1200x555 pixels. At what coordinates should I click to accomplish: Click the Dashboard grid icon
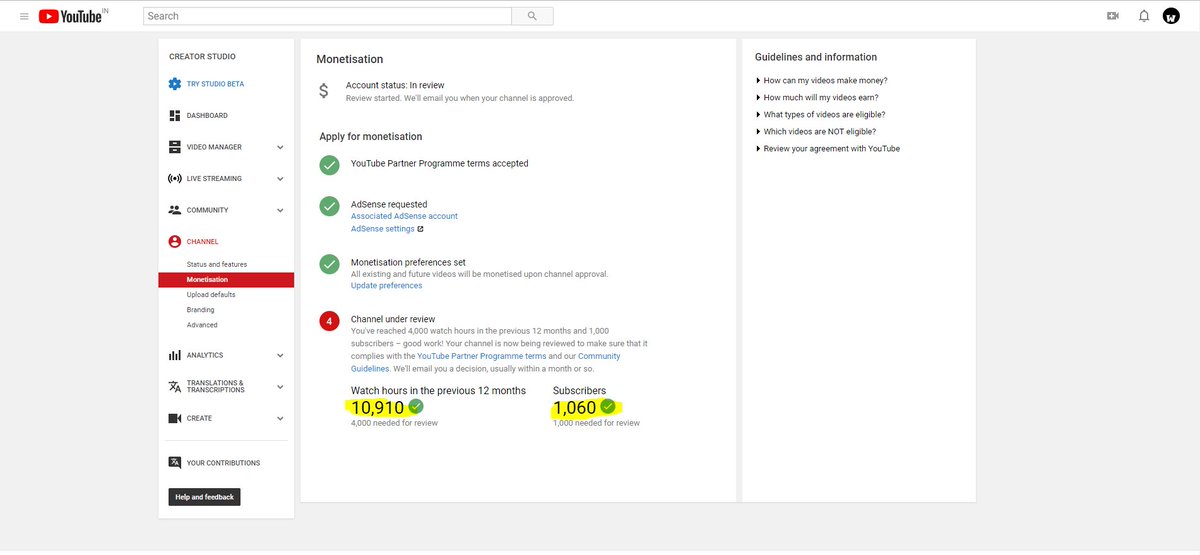175,116
